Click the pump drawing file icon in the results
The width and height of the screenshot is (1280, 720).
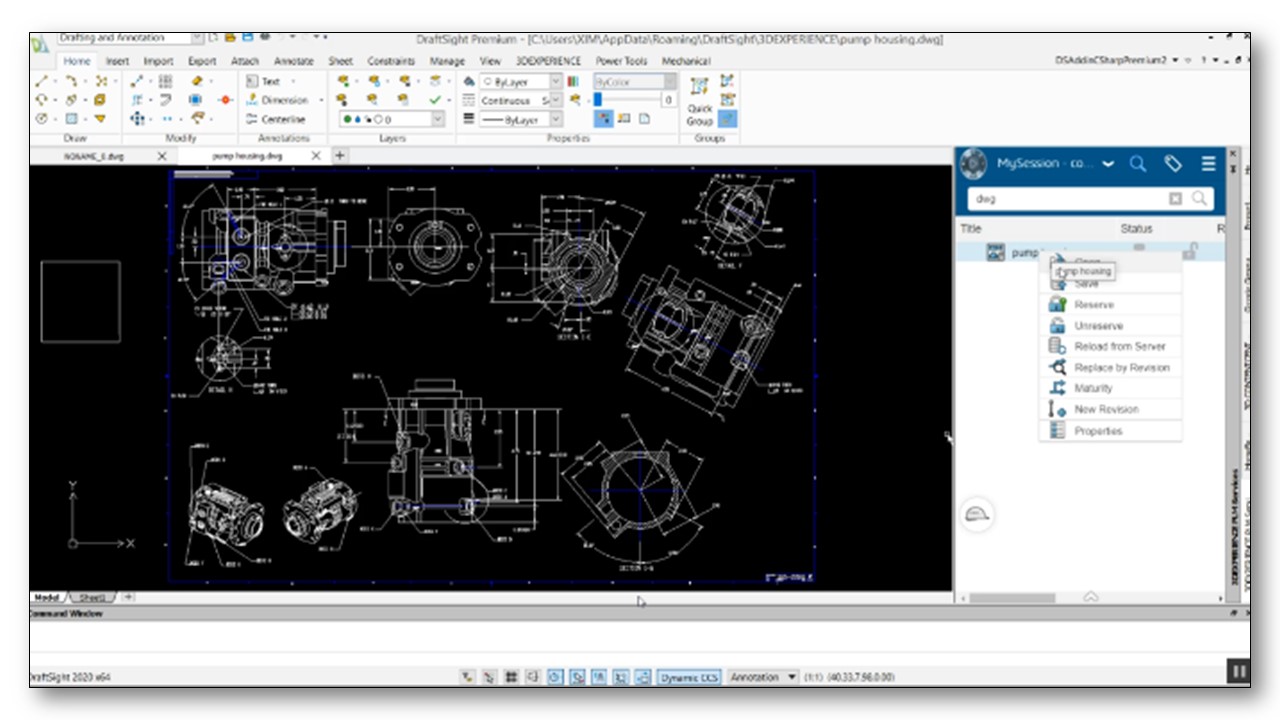coord(995,252)
